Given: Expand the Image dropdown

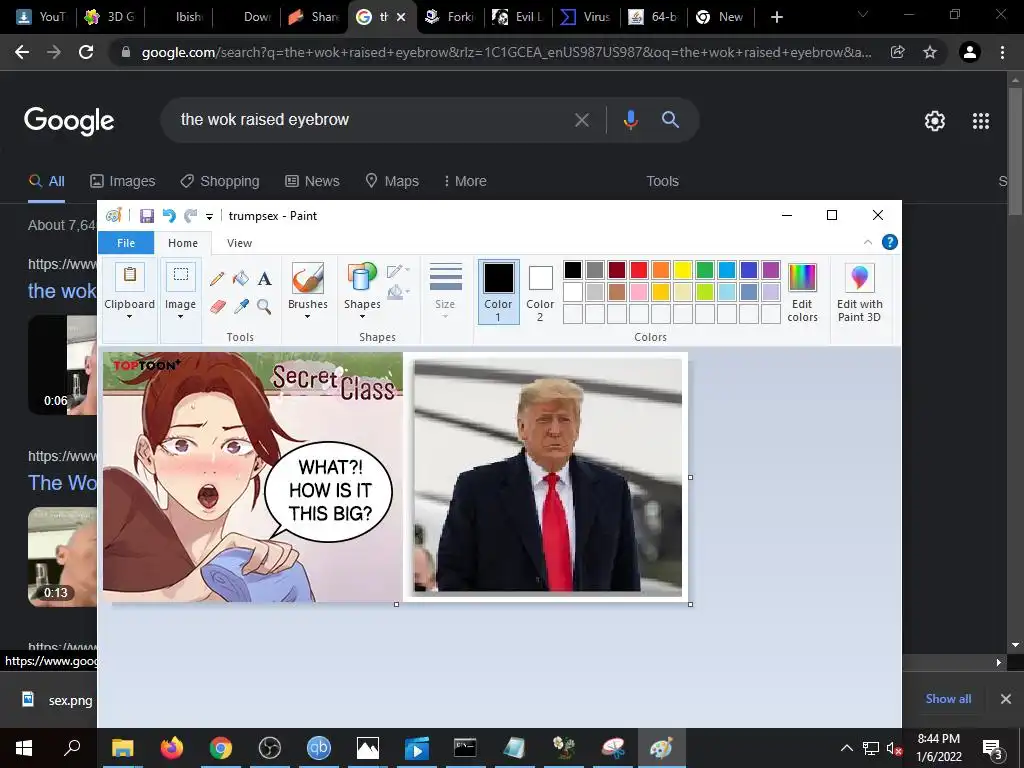Looking at the screenshot, I should coord(180,316).
